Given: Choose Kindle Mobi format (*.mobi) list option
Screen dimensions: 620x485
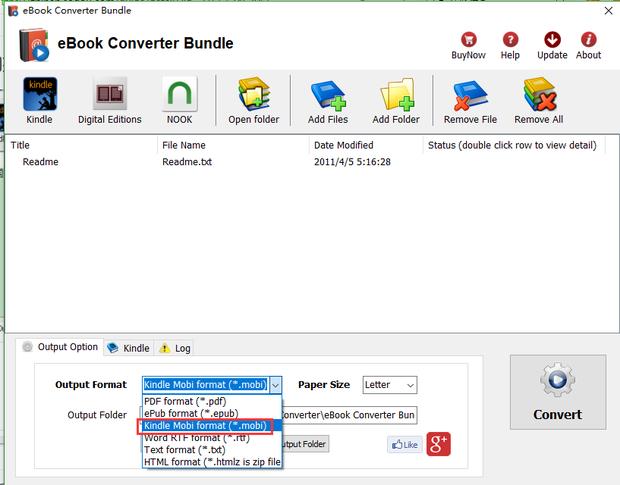Looking at the screenshot, I should [x=212, y=426].
